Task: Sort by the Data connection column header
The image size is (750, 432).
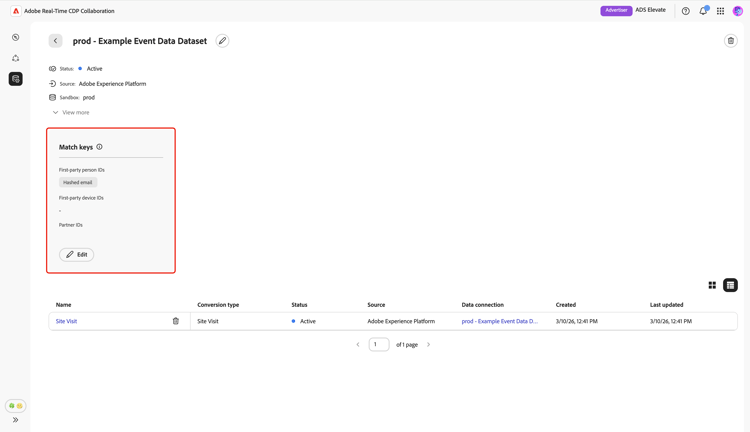Action: pos(483,305)
